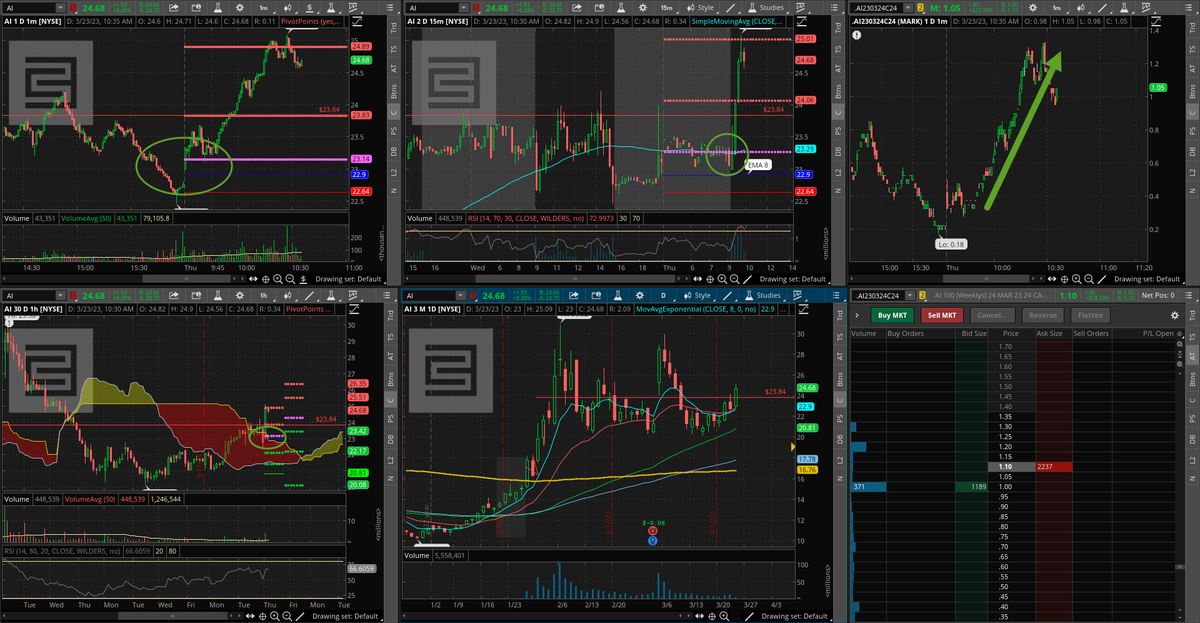This screenshot has height=623, width=1200.
Task: Open settings gear on AI 15m chart toolbar
Action: pyautogui.click(x=643, y=8)
